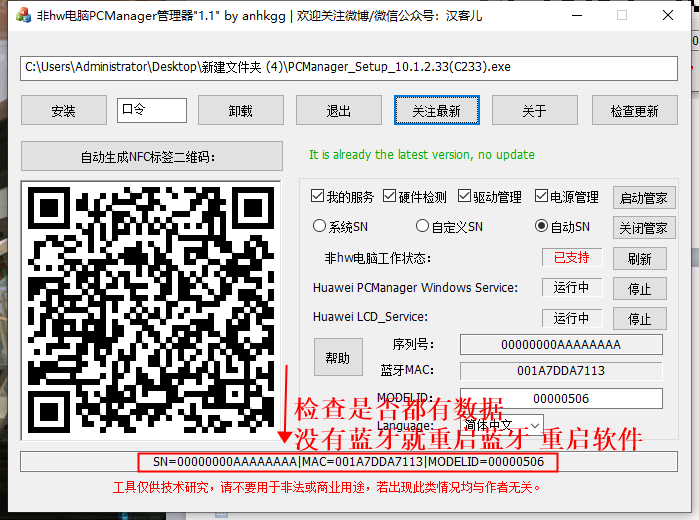The width and height of the screenshot is (699, 520).
Task: Click the 帮助 help button
Action: pos(338,357)
